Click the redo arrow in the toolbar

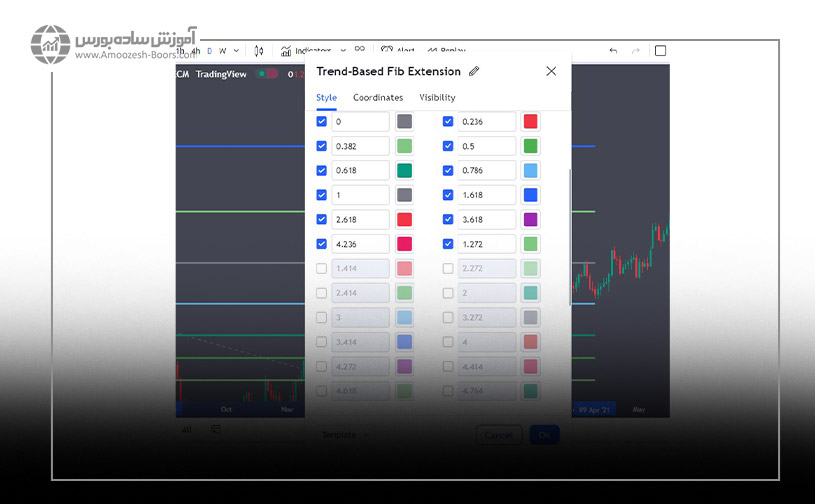(x=636, y=51)
